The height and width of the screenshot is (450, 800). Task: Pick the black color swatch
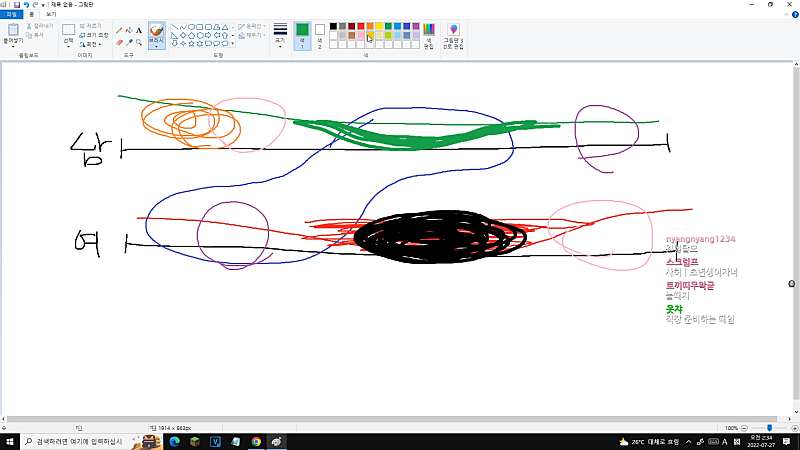pos(333,27)
